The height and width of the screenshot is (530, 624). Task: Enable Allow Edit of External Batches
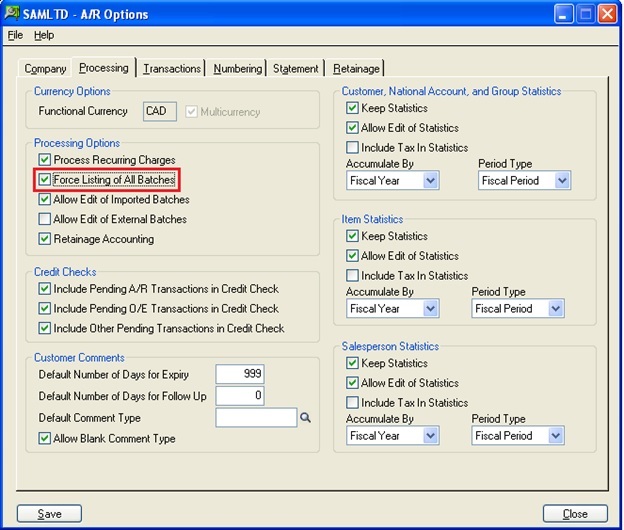[45, 219]
